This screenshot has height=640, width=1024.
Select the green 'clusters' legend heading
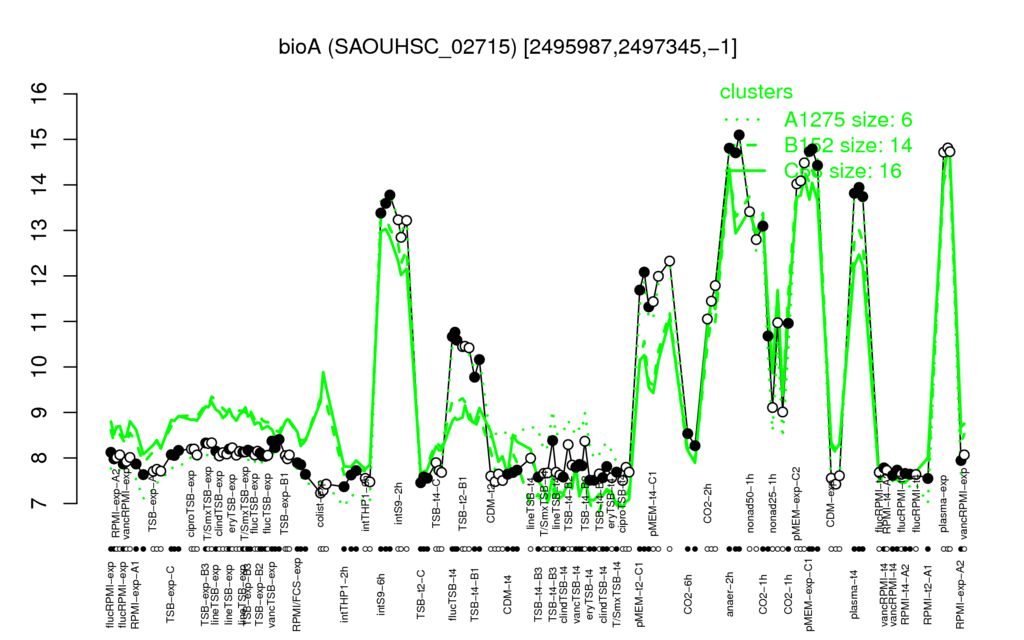(x=756, y=92)
